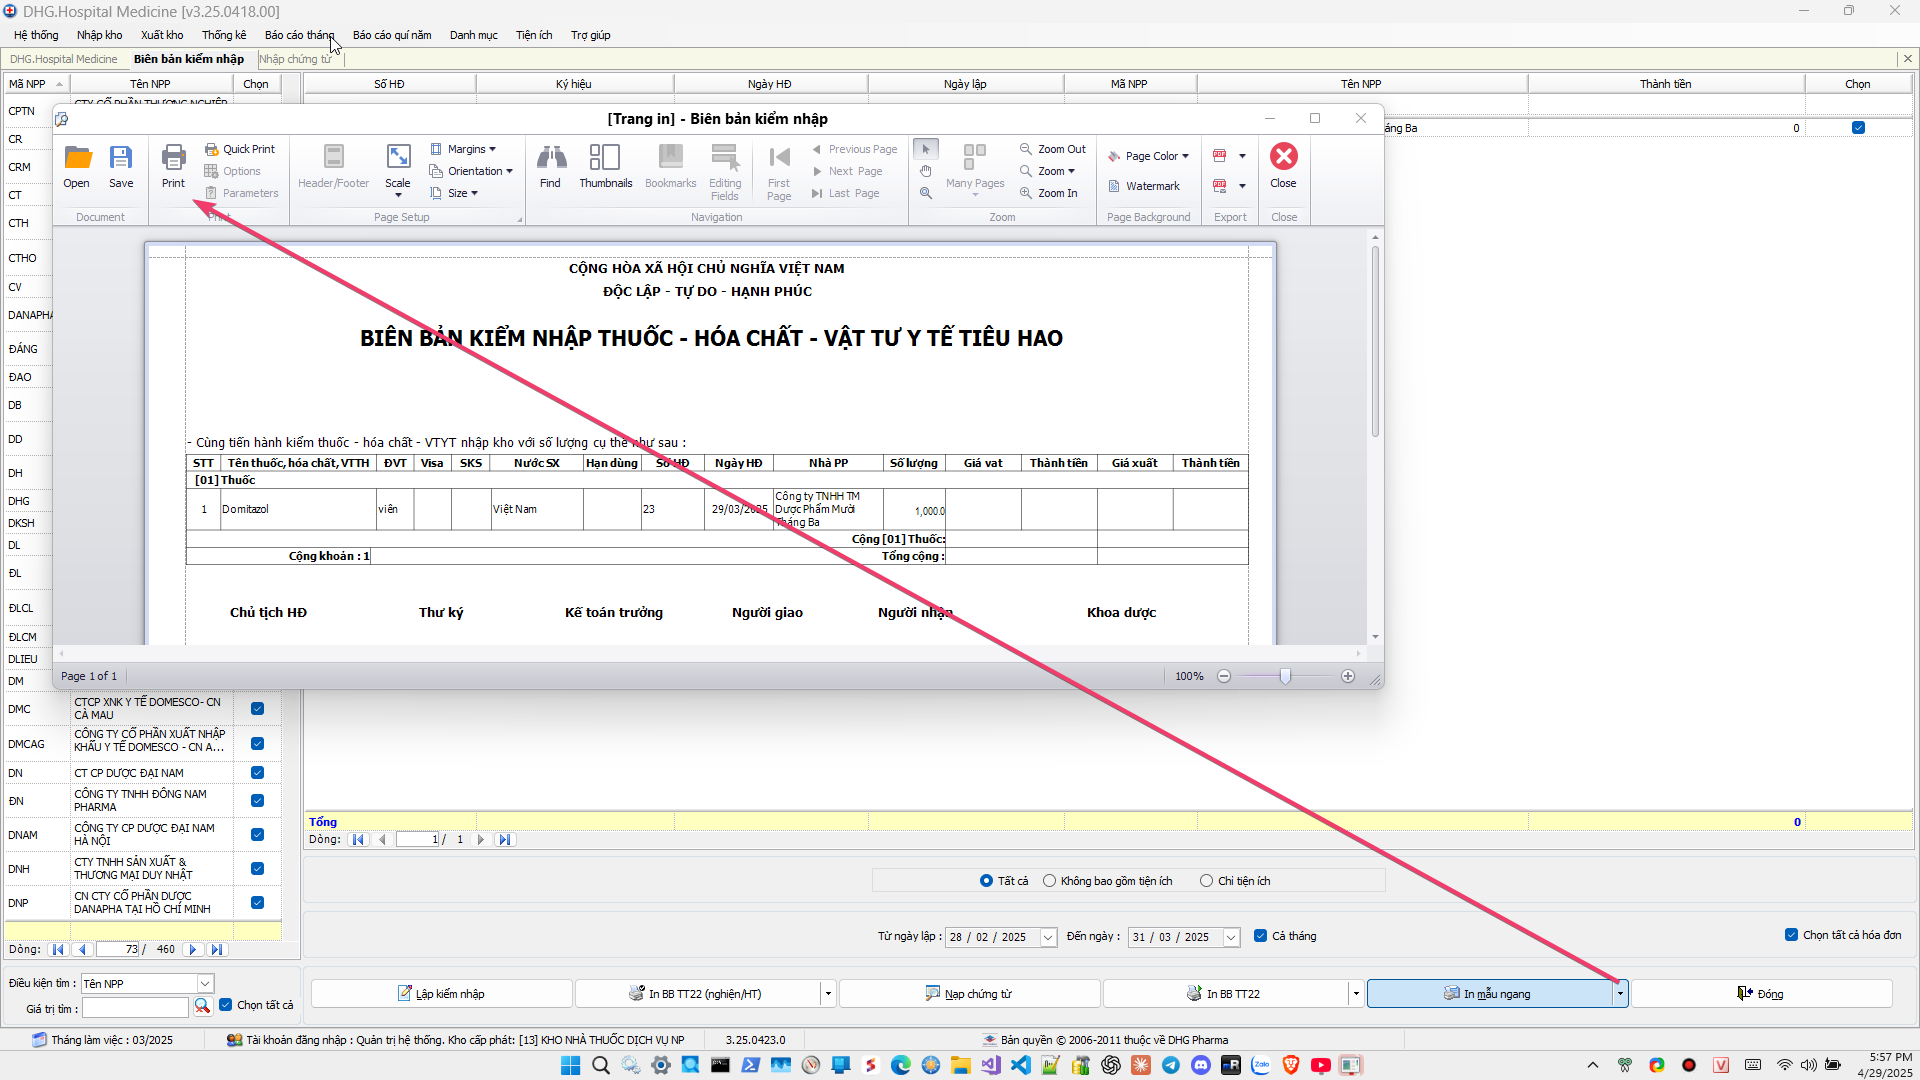The width and height of the screenshot is (1920, 1080).
Task: Click the Find binoculars icon
Action: (550, 159)
